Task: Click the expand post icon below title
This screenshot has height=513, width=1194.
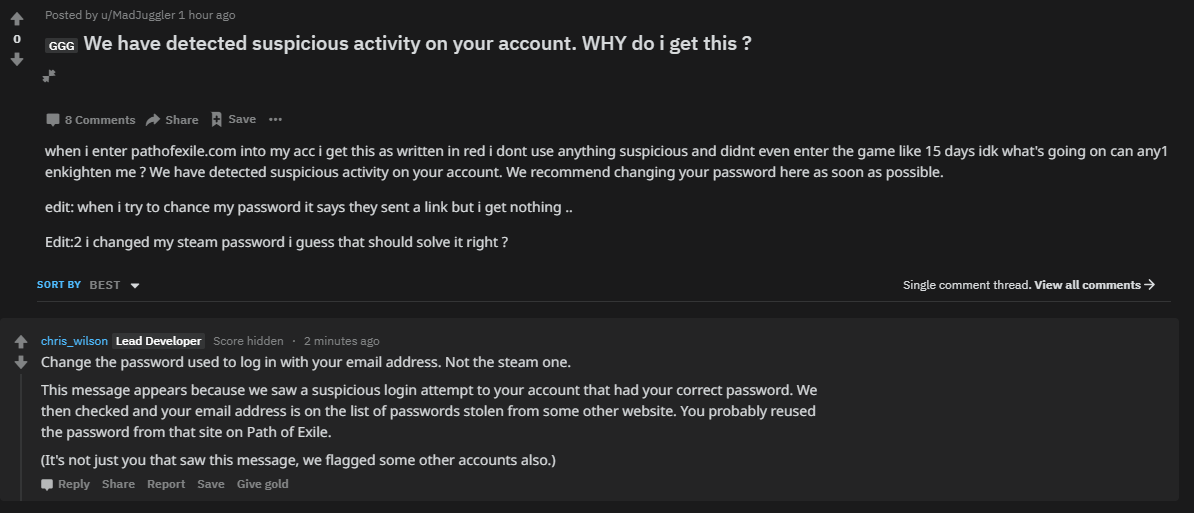Action: point(49,76)
